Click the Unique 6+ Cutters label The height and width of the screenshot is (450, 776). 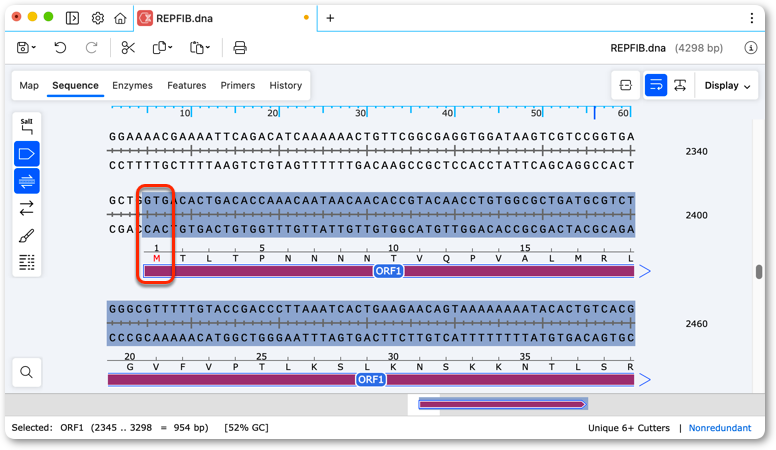[629, 428]
